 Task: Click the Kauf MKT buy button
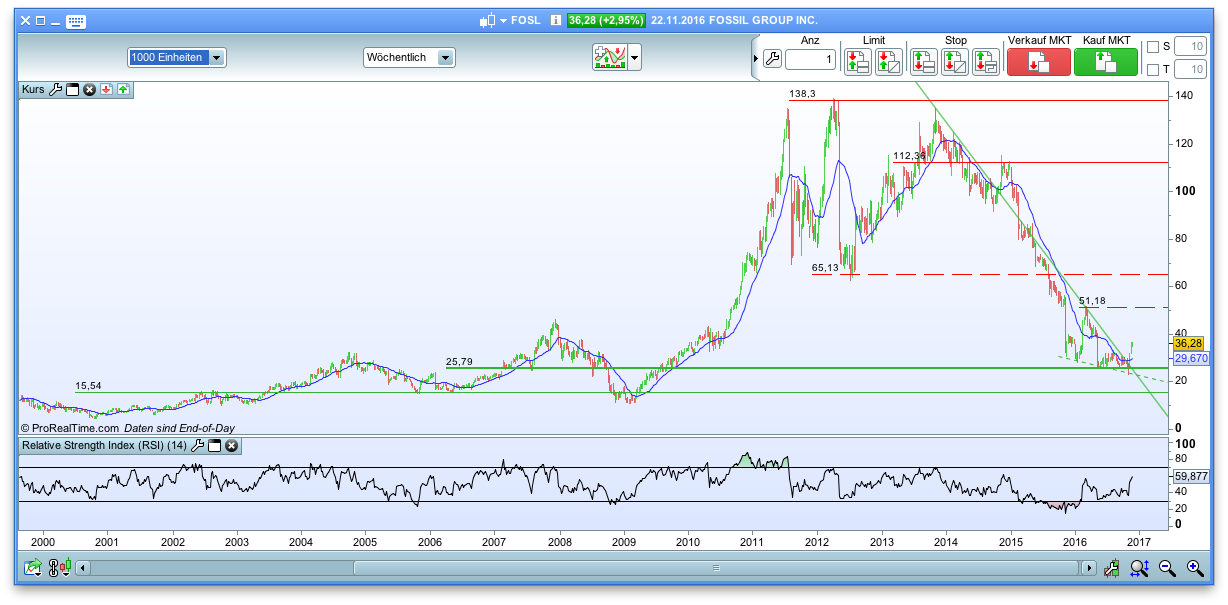click(1105, 62)
